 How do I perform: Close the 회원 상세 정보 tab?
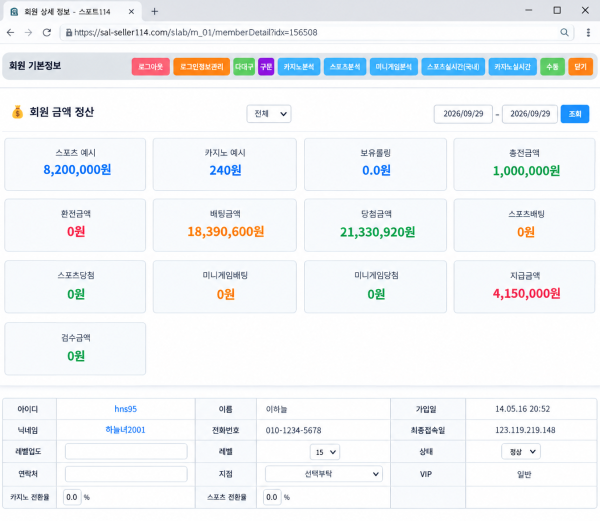coord(131,11)
